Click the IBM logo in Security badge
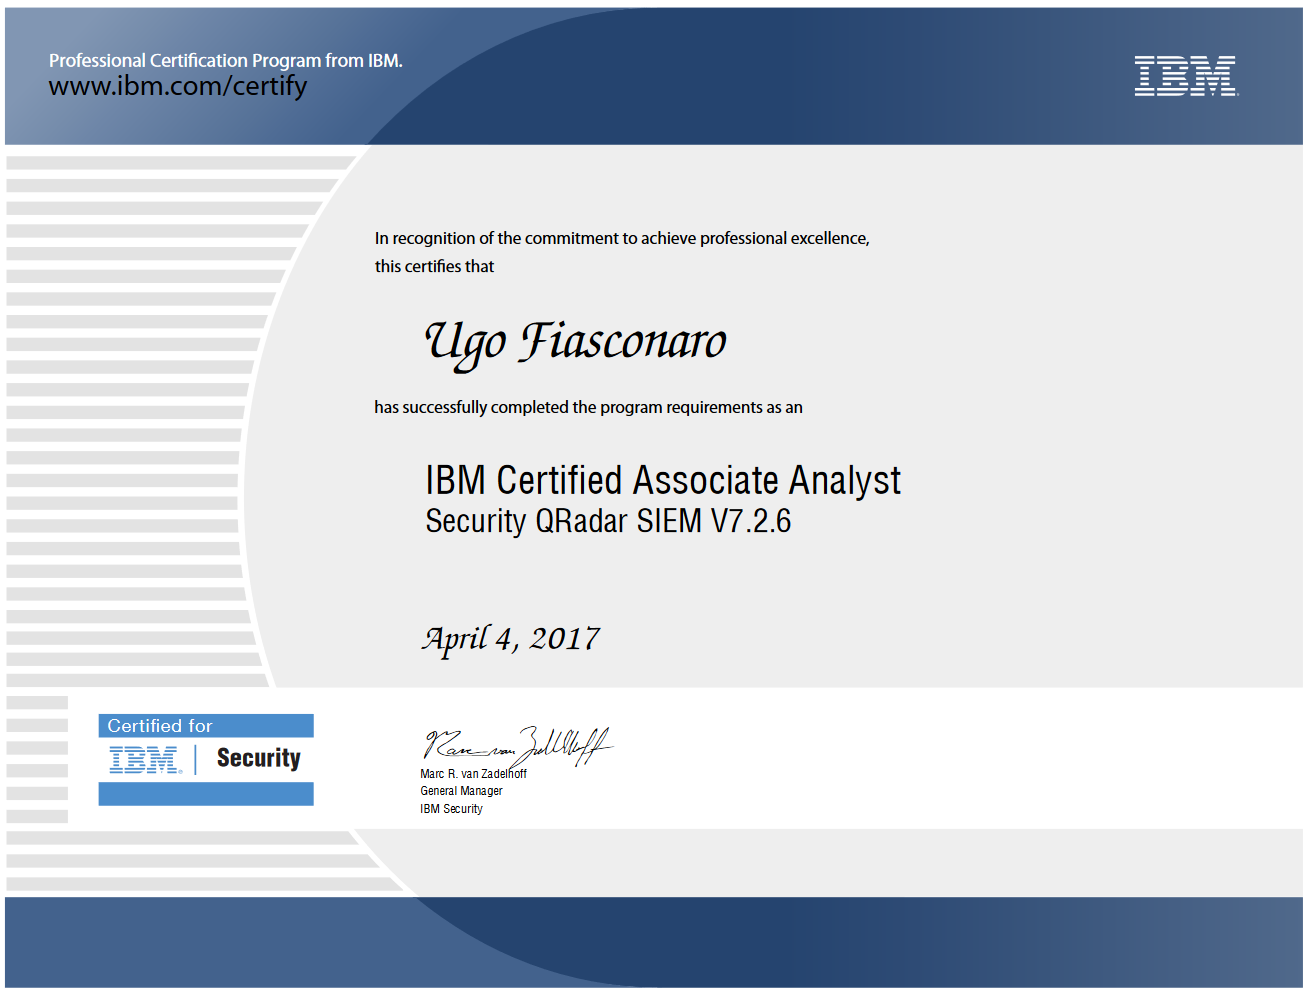Screen dimensions: 1307x991 pos(146,760)
